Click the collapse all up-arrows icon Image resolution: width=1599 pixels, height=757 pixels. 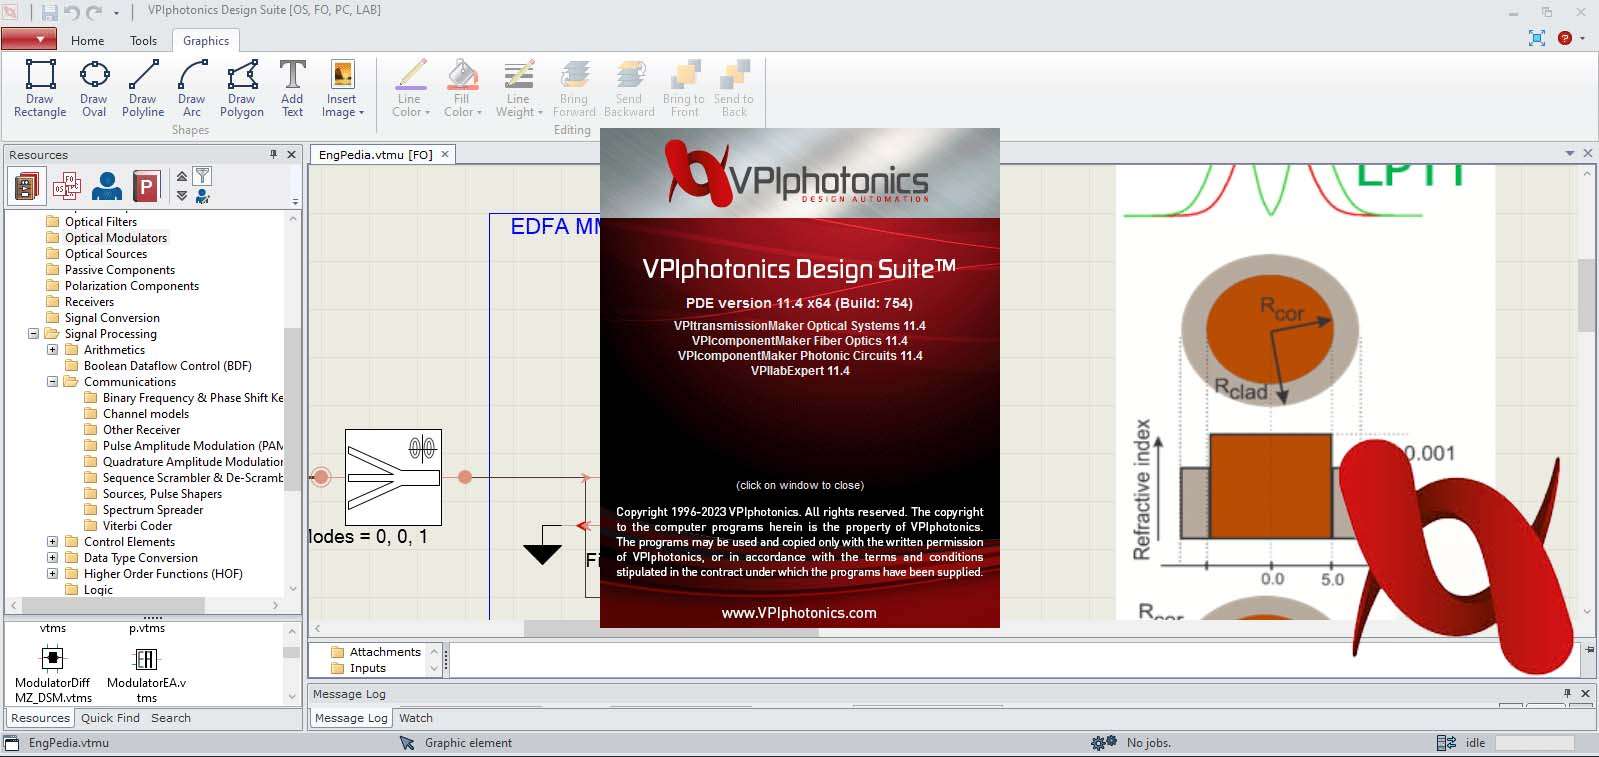coord(182,176)
